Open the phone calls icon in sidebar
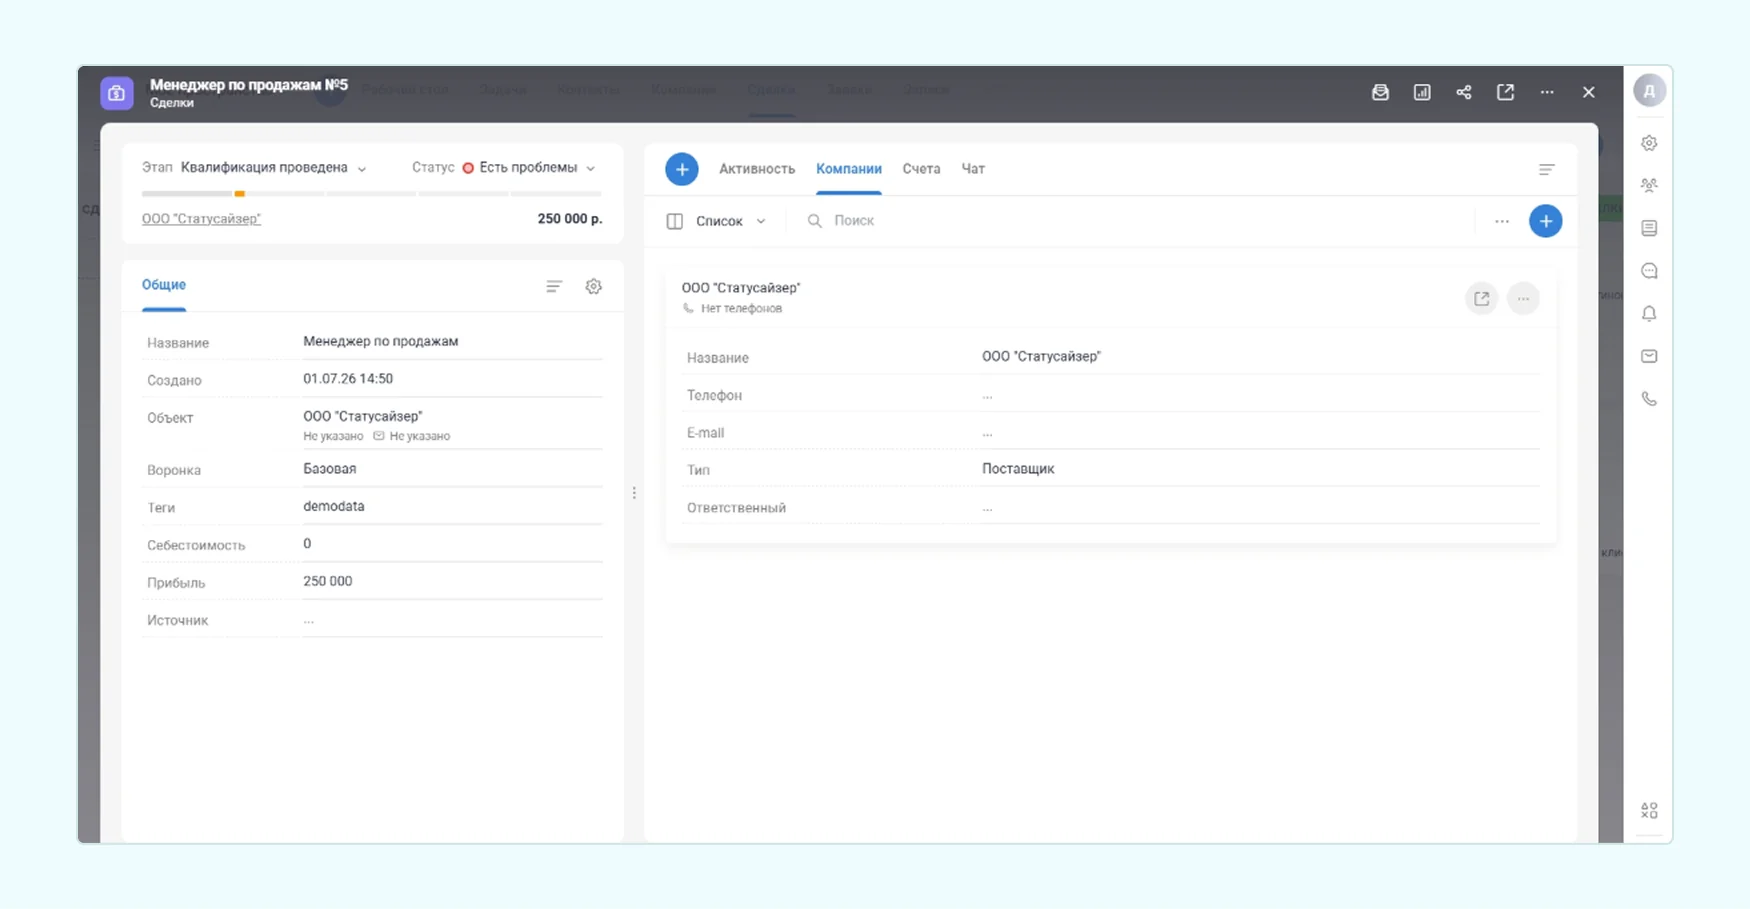Screen dimensions: 1750x909 (1650, 399)
